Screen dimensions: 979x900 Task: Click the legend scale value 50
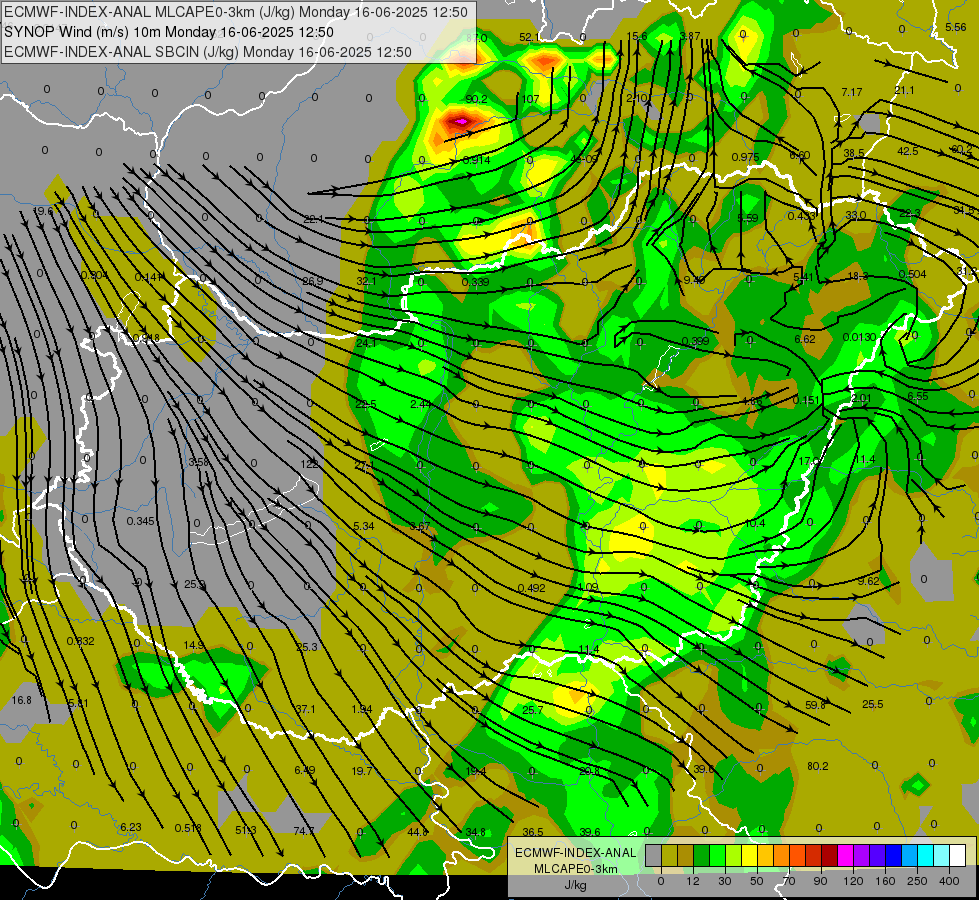[x=757, y=881]
